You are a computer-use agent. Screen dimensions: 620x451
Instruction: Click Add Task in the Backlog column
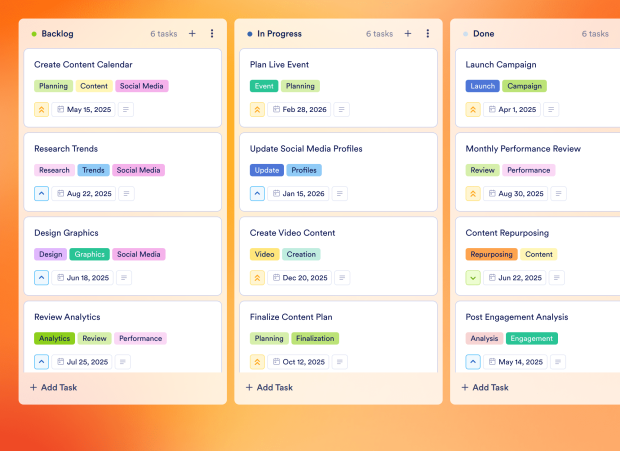(x=53, y=387)
